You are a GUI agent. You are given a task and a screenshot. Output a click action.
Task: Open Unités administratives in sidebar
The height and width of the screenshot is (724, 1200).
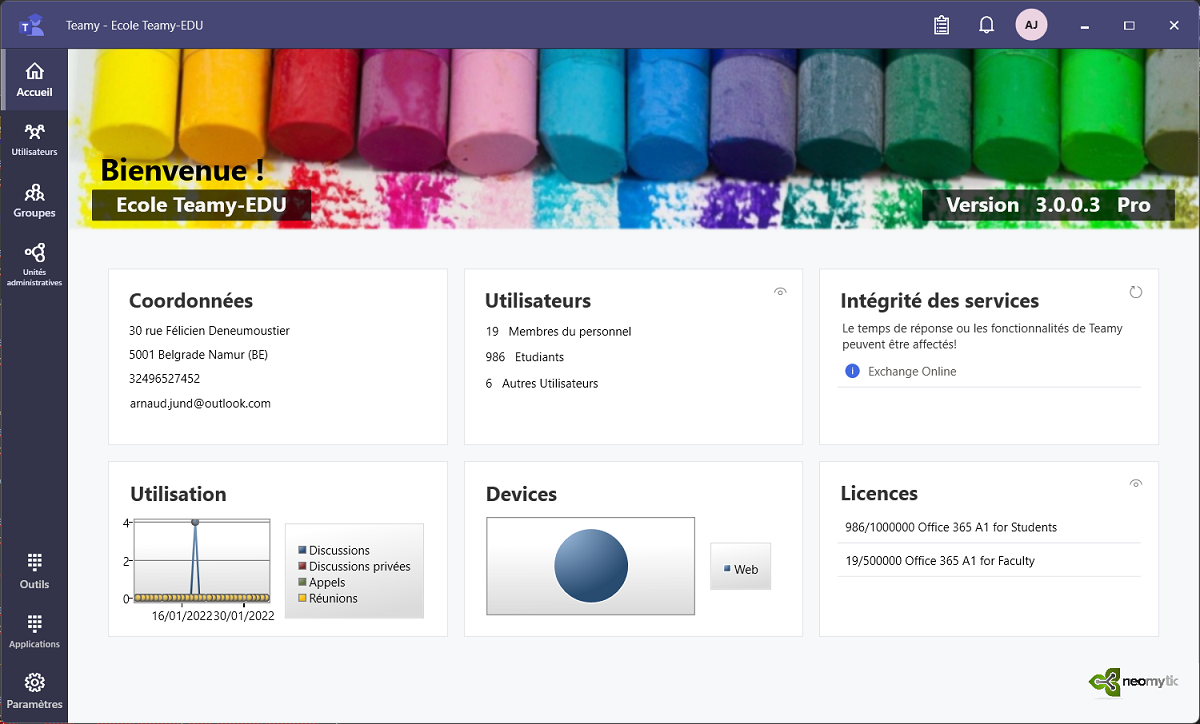pyautogui.click(x=34, y=264)
